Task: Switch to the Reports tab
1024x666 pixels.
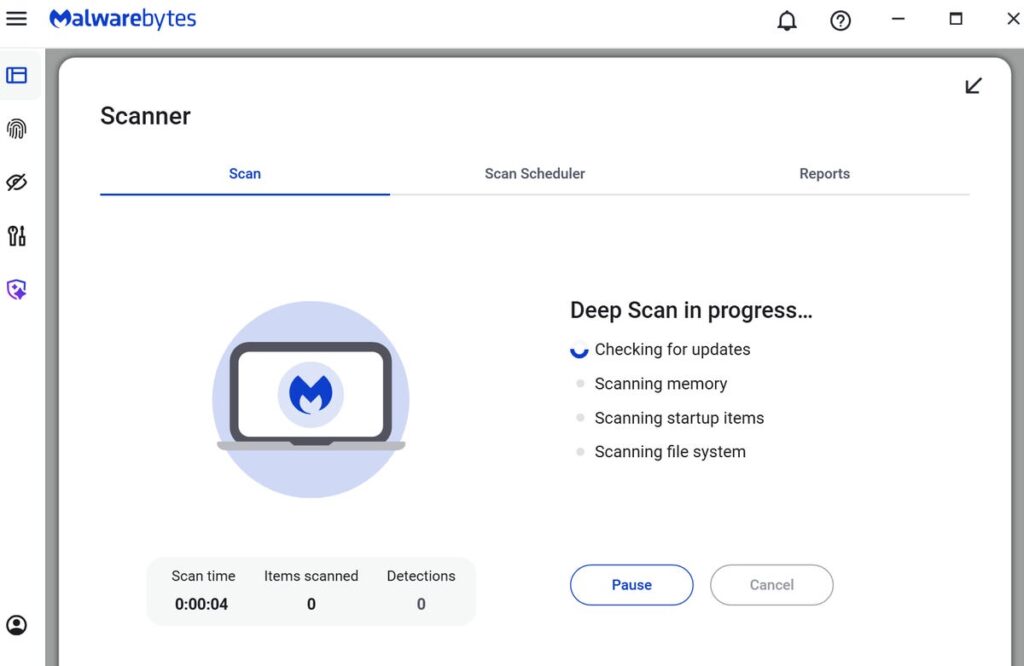Action: point(825,174)
